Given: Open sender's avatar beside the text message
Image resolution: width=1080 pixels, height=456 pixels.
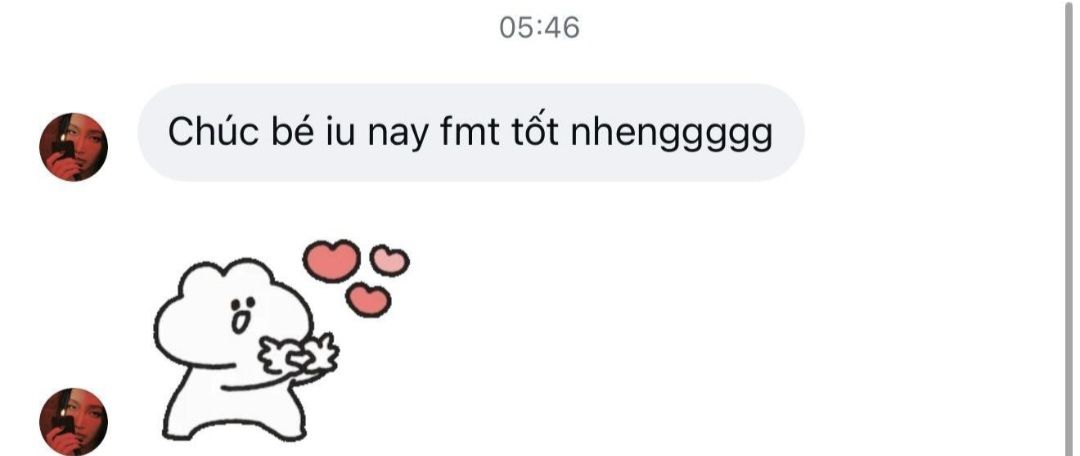Looking at the screenshot, I should pos(73,147).
